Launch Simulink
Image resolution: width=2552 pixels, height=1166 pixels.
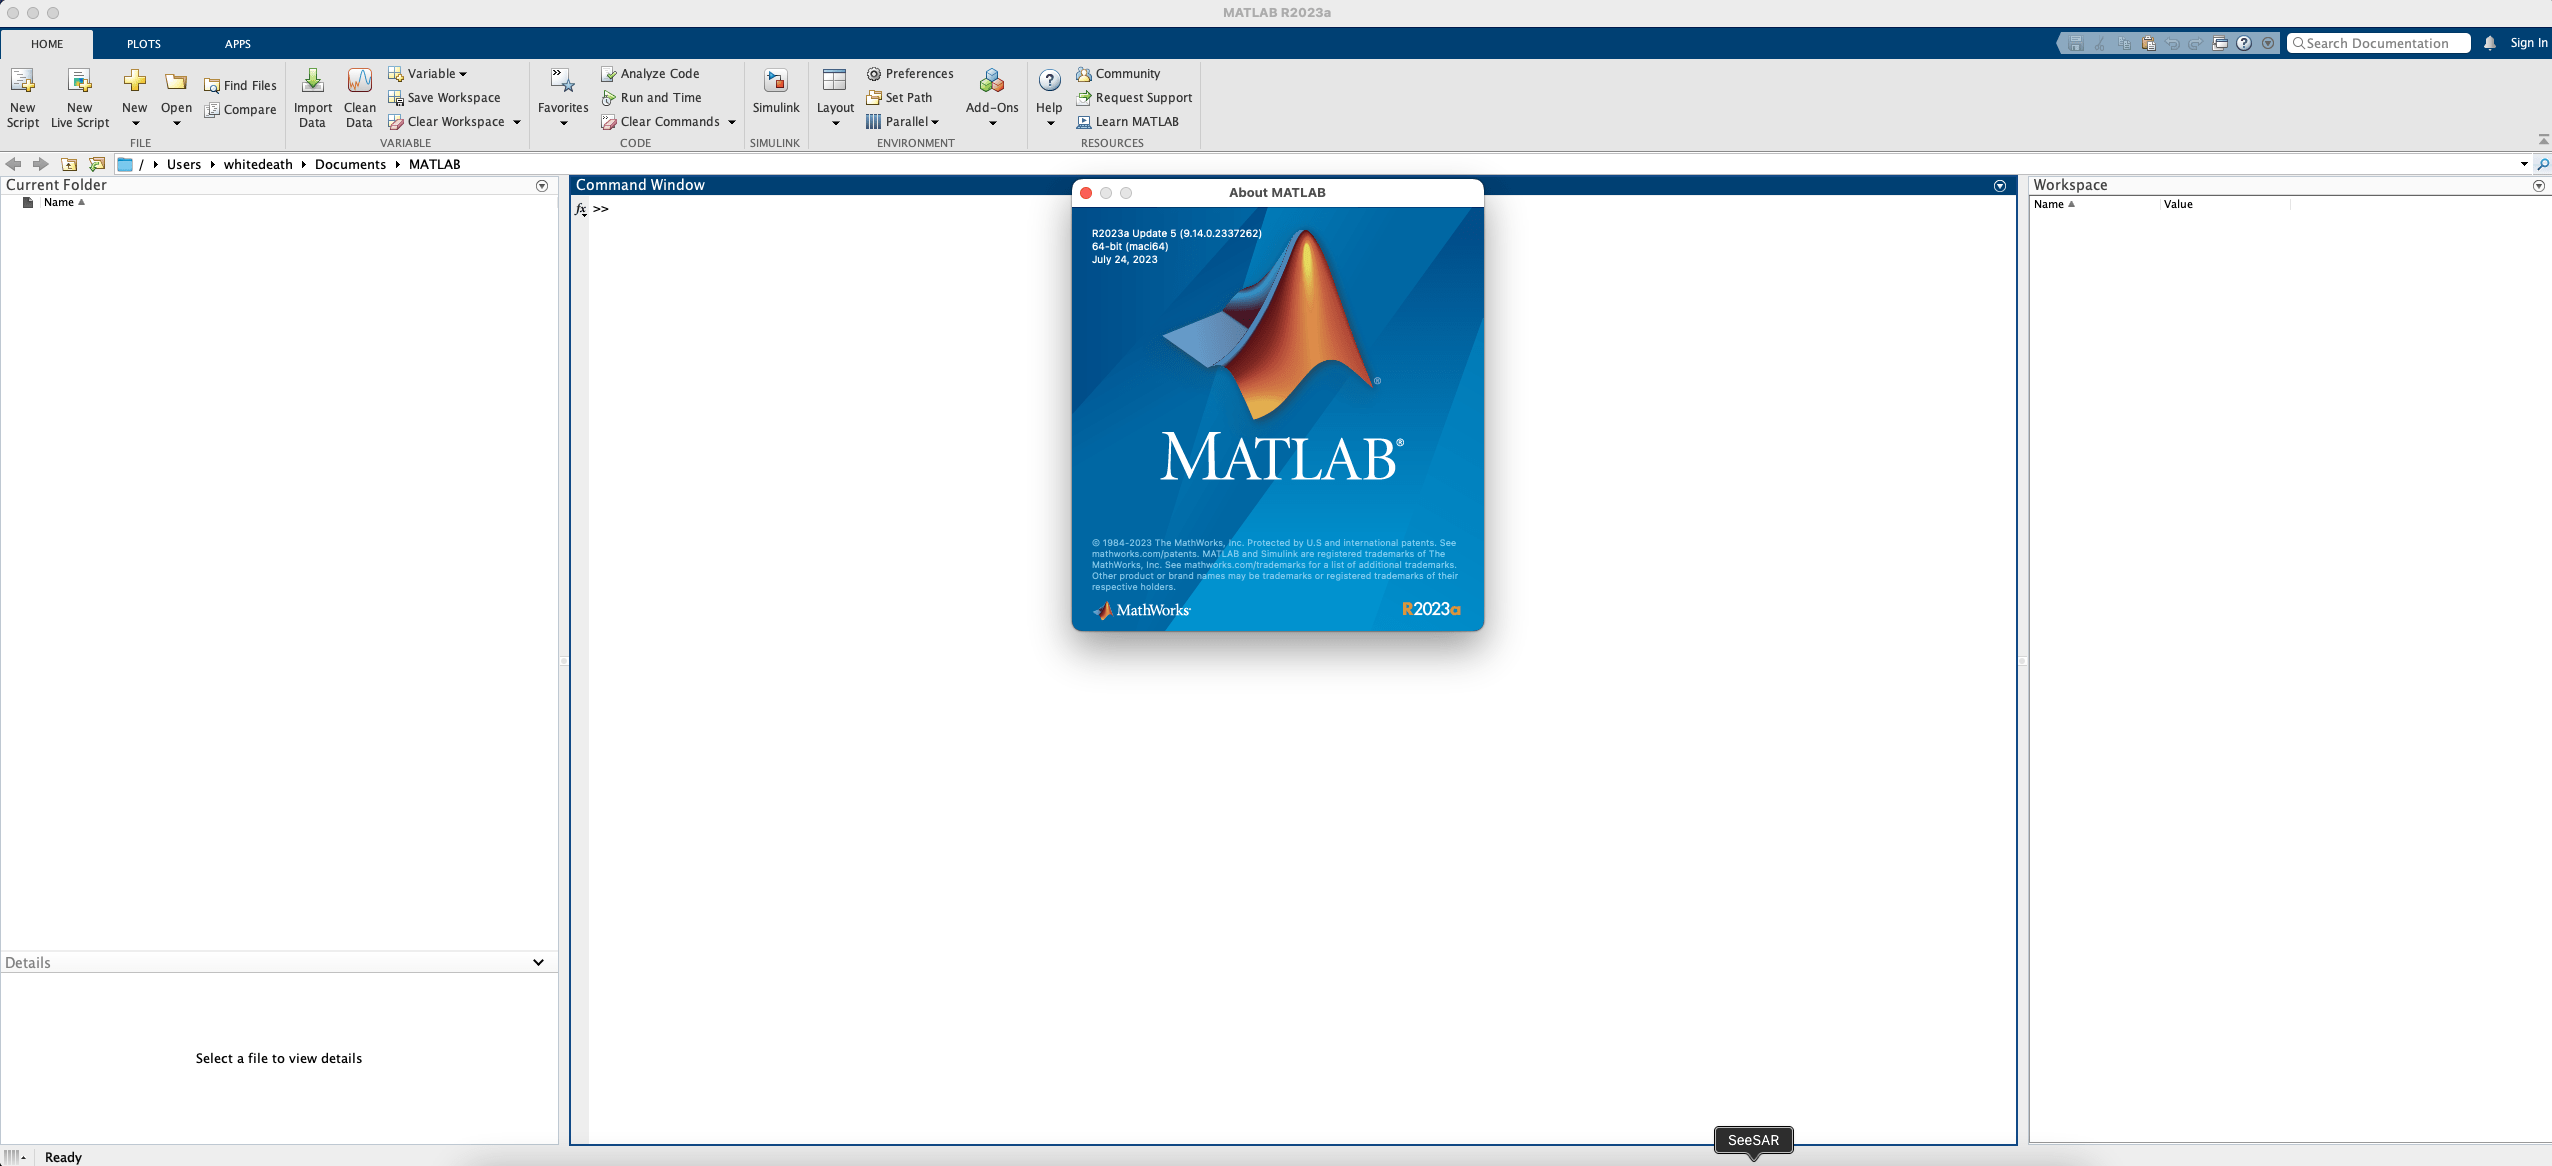[x=775, y=92]
